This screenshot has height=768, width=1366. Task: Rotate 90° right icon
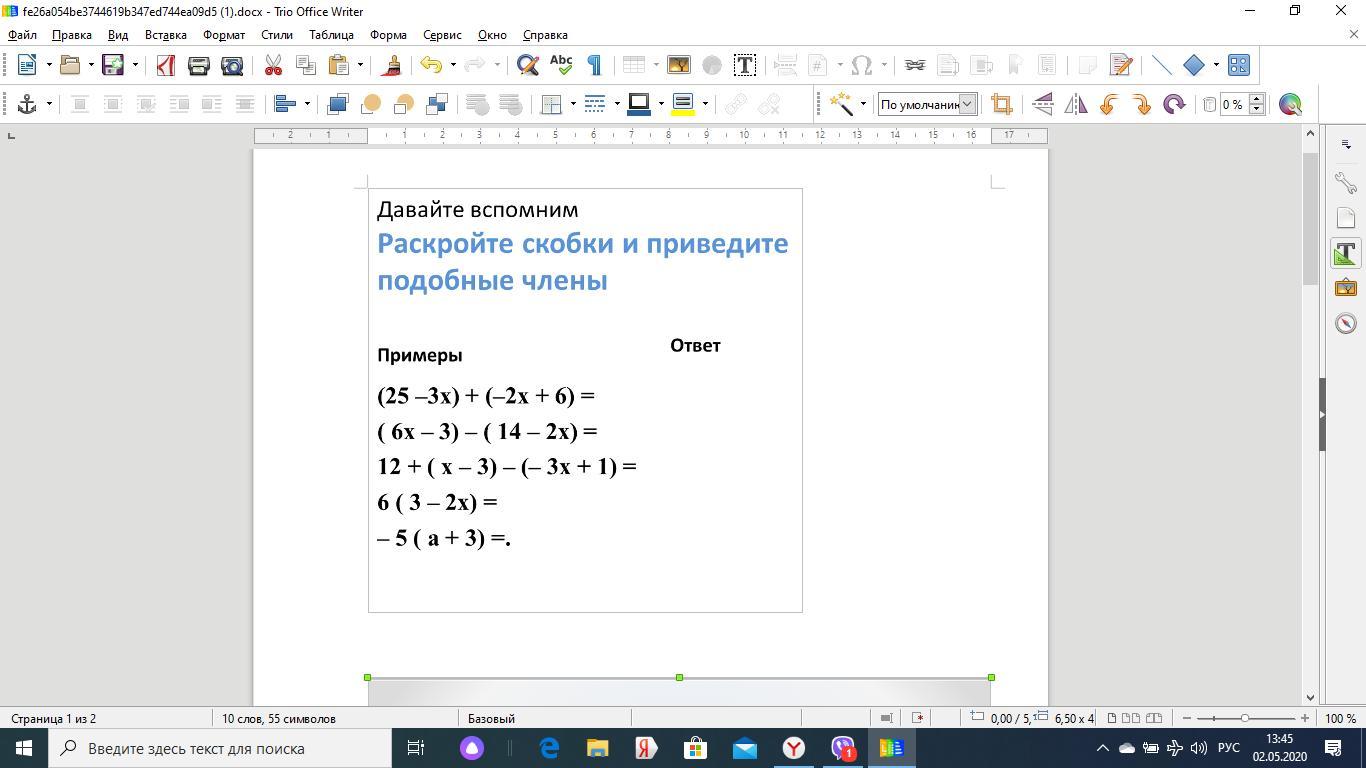[x=1141, y=104]
